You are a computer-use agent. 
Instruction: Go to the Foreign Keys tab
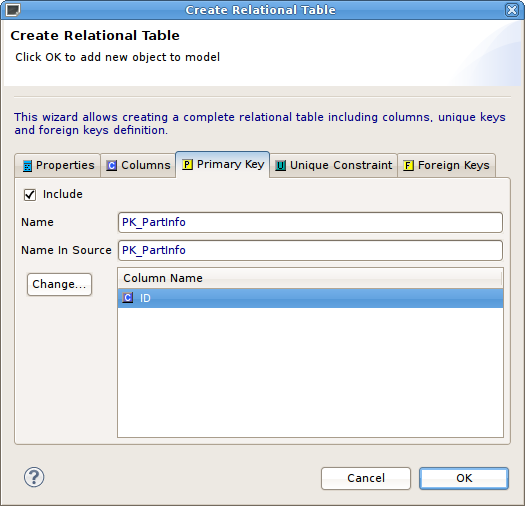point(446,165)
